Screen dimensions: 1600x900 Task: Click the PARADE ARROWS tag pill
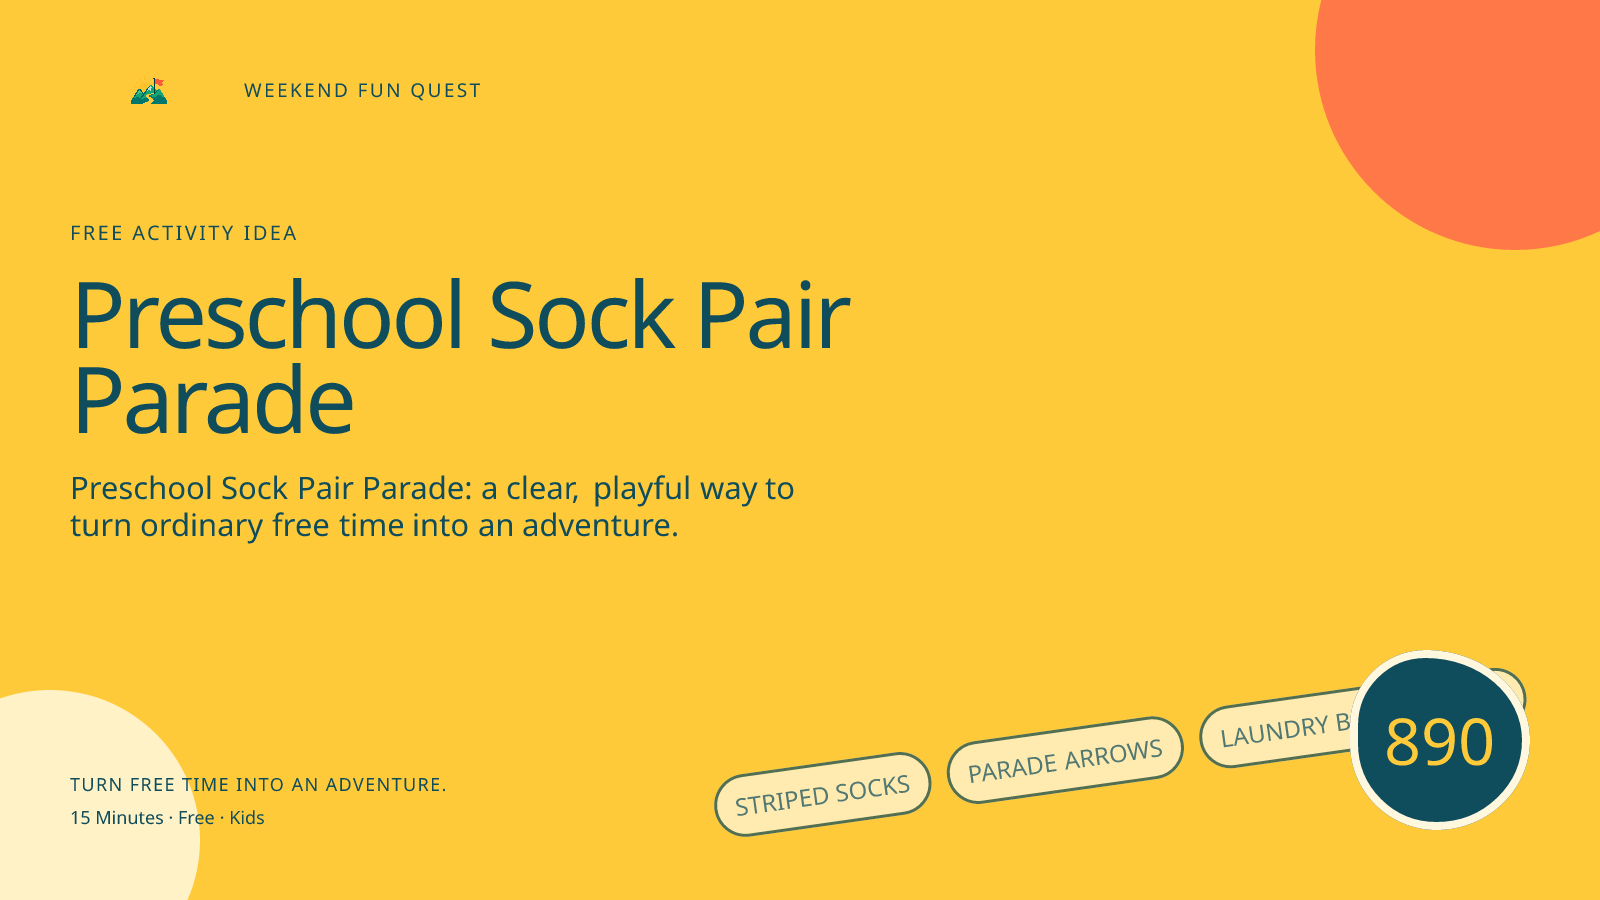[x=1065, y=760]
